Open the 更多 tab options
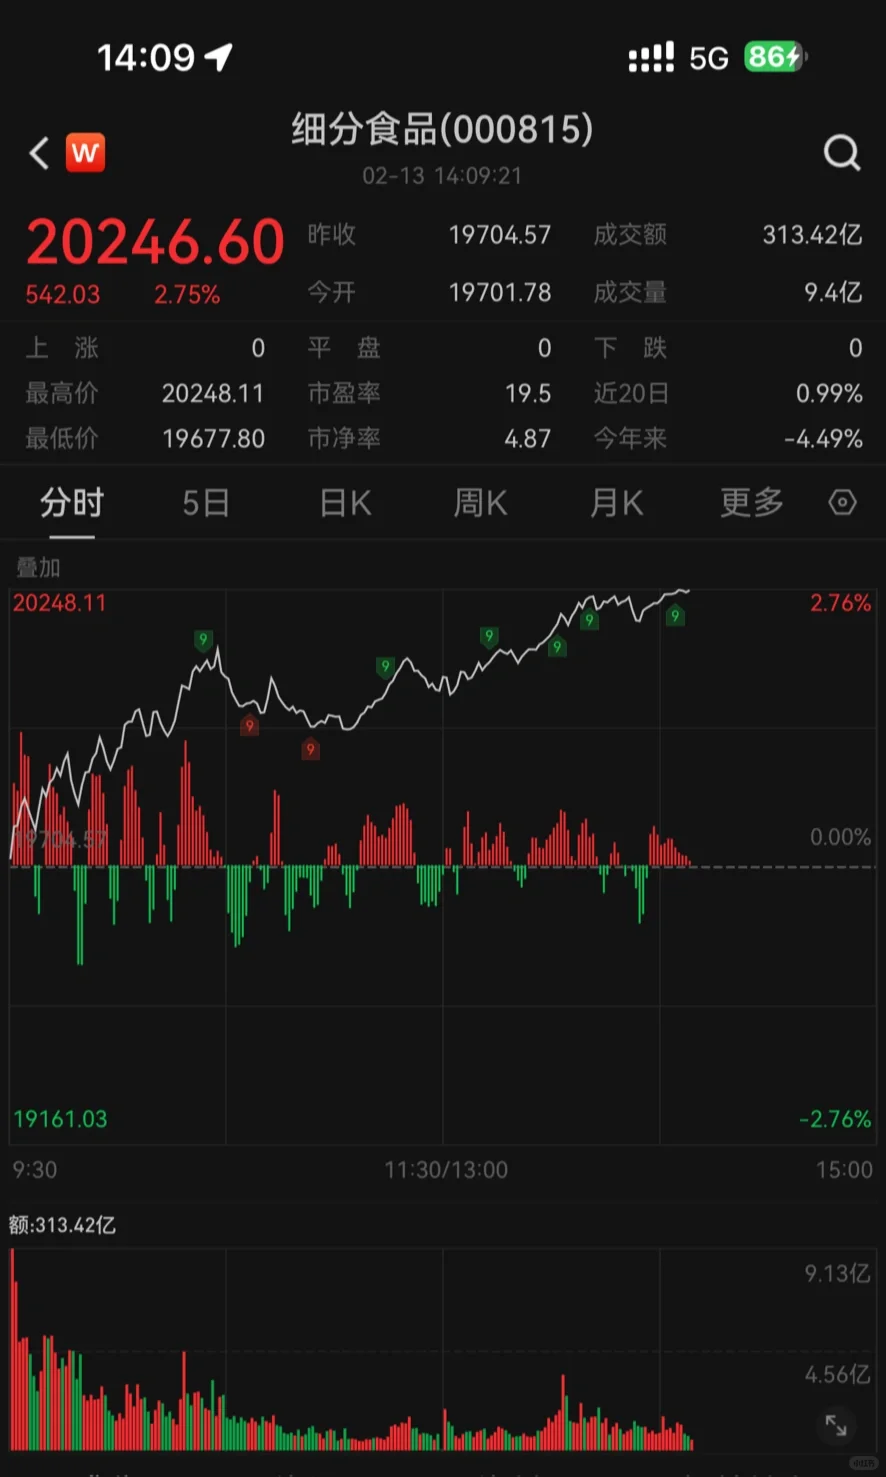The image size is (886, 1477). tap(752, 502)
